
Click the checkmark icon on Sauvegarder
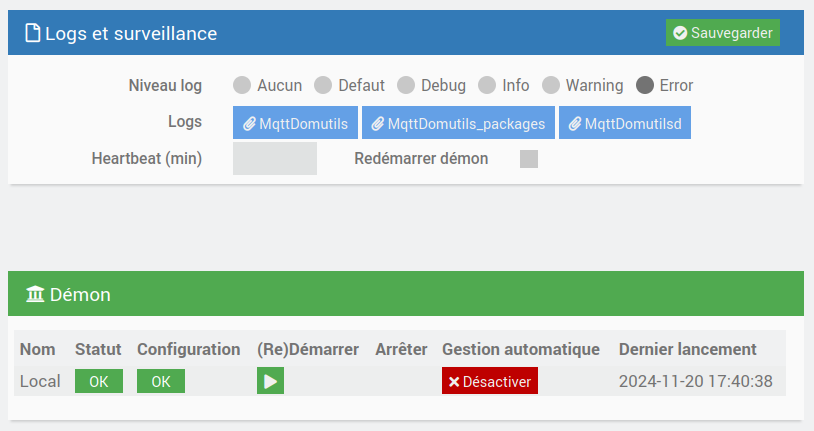click(x=680, y=33)
